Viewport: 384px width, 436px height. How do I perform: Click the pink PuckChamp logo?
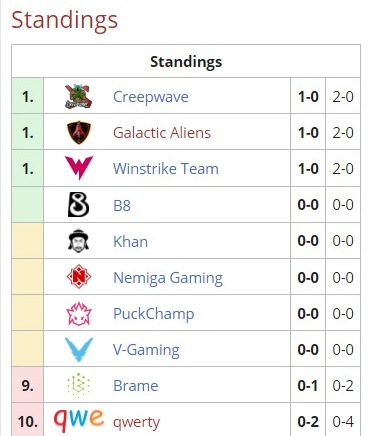[x=79, y=314]
